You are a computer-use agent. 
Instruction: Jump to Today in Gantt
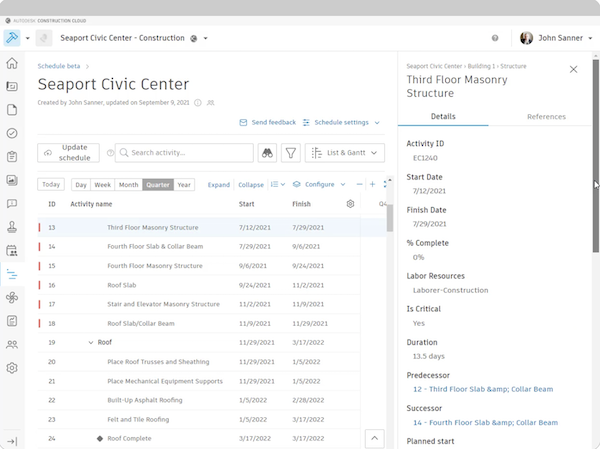tap(51, 184)
